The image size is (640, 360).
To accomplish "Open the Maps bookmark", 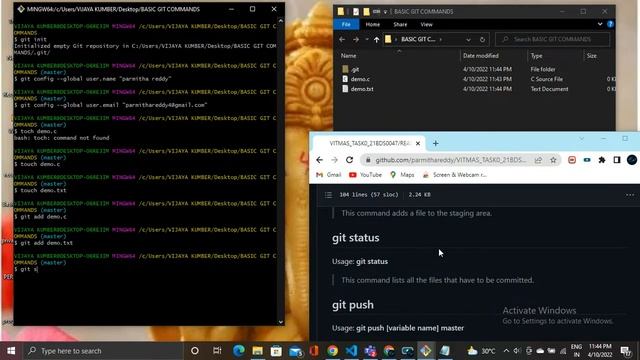I will tap(402, 175).
